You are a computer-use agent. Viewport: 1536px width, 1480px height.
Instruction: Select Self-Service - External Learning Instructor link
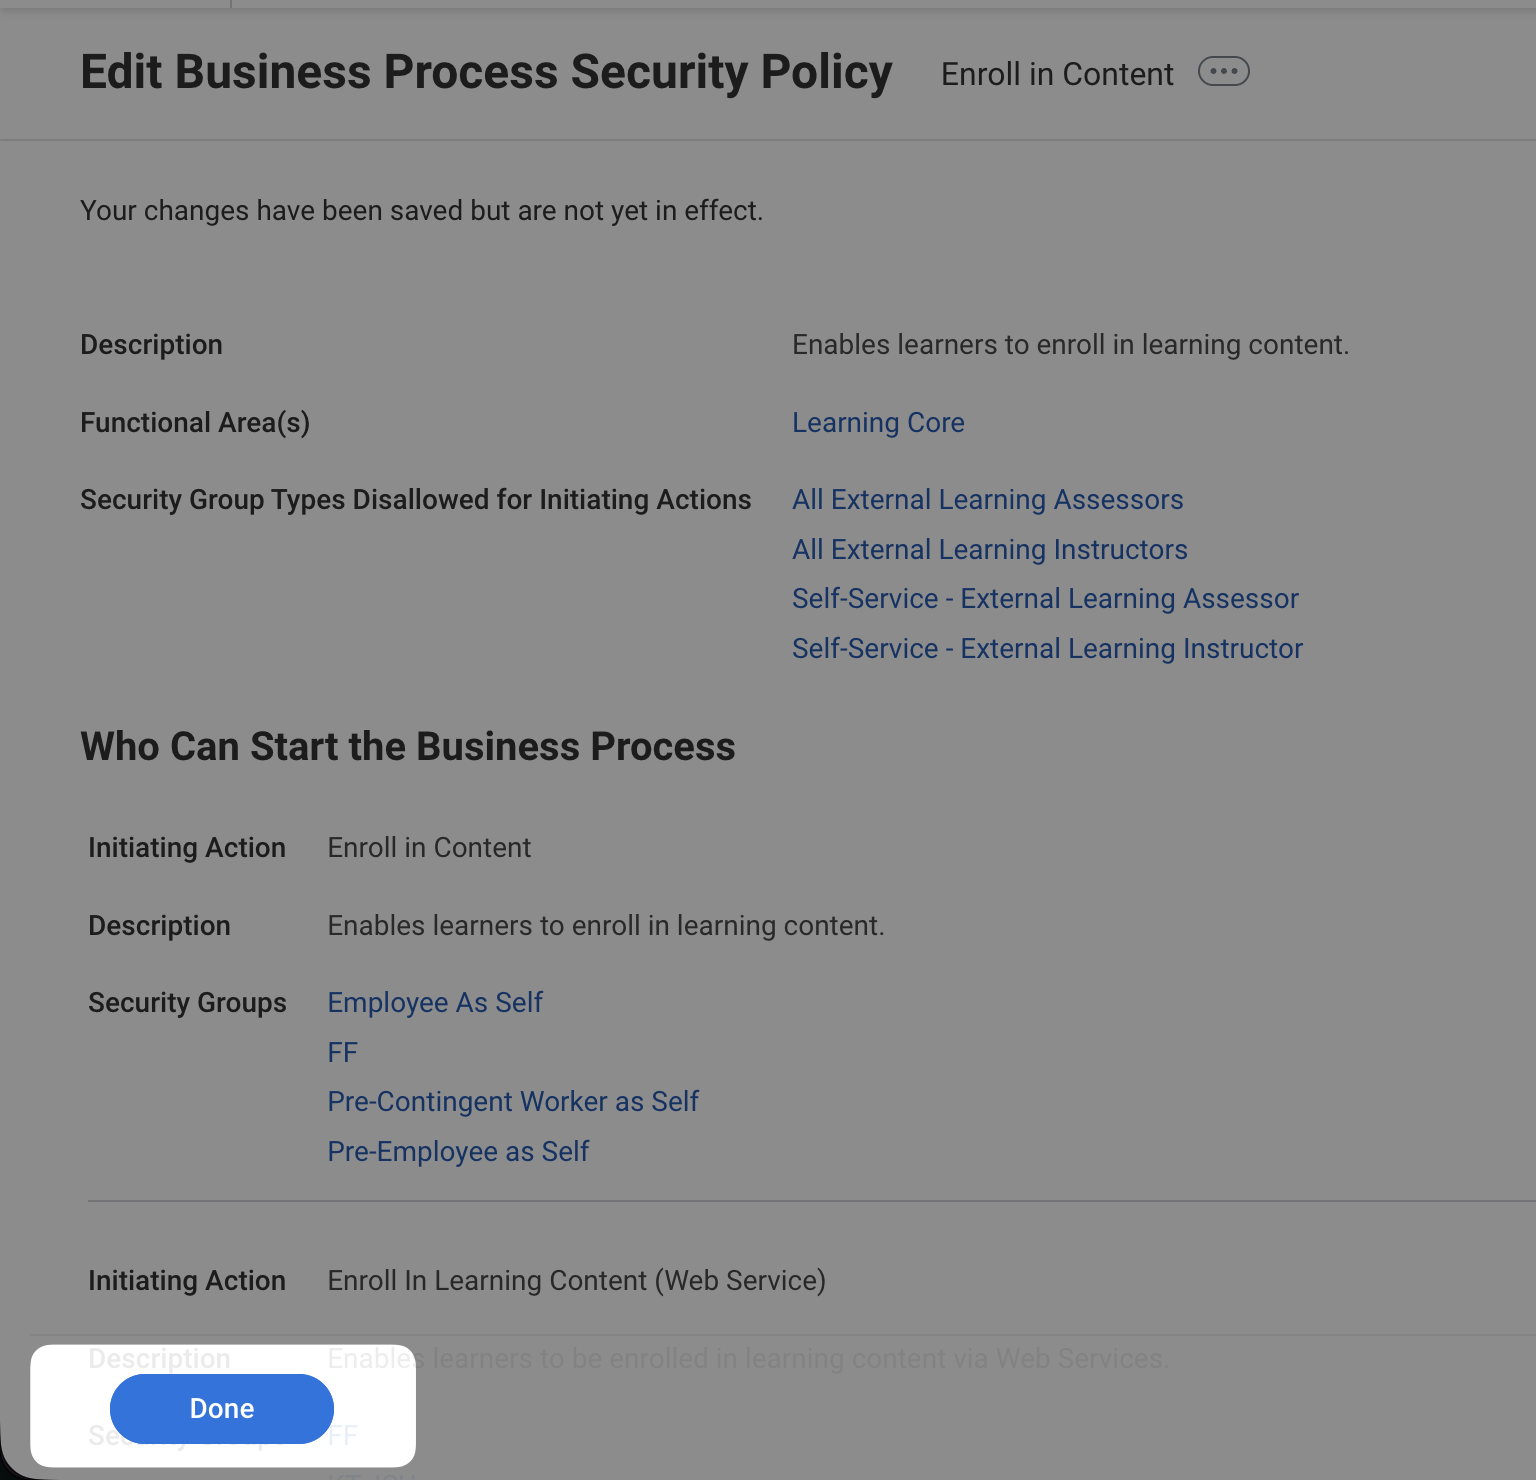coord(1047,649)
